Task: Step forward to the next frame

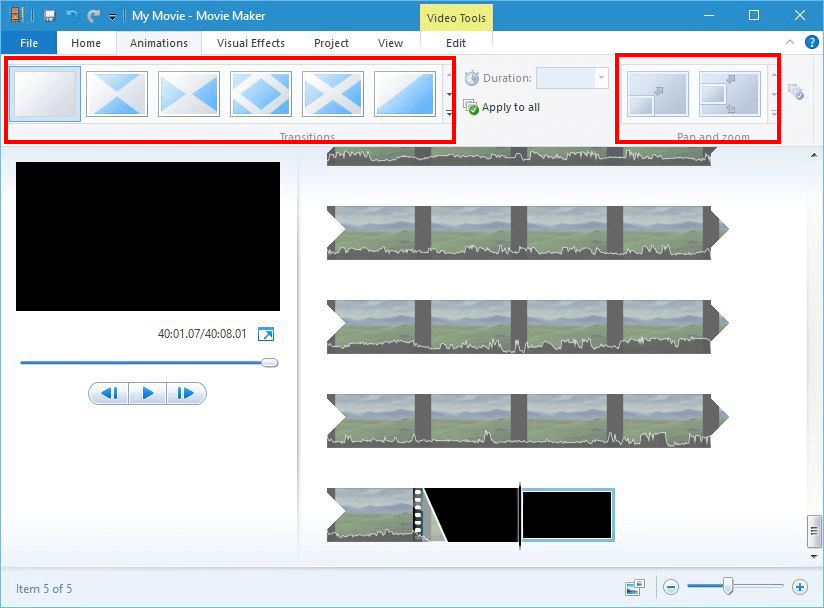Action: (x=186, y=393)
